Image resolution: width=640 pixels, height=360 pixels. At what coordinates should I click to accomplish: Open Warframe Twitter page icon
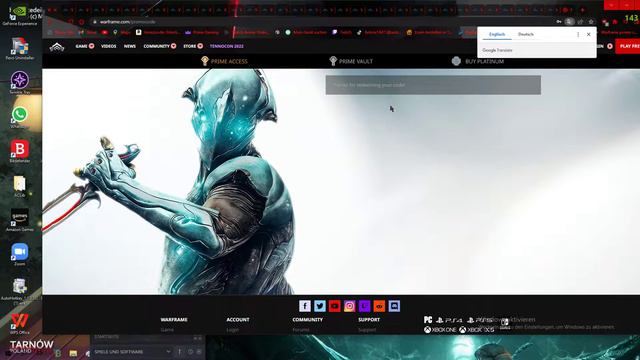[320, 306]
